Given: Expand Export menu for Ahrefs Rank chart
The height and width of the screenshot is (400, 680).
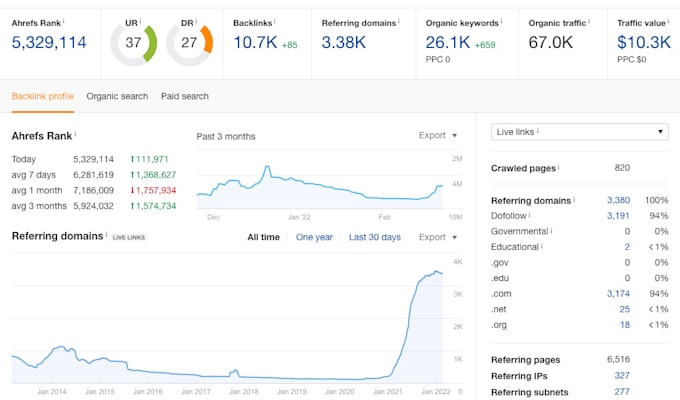Looking at the screenshot, I should (438, 135).
